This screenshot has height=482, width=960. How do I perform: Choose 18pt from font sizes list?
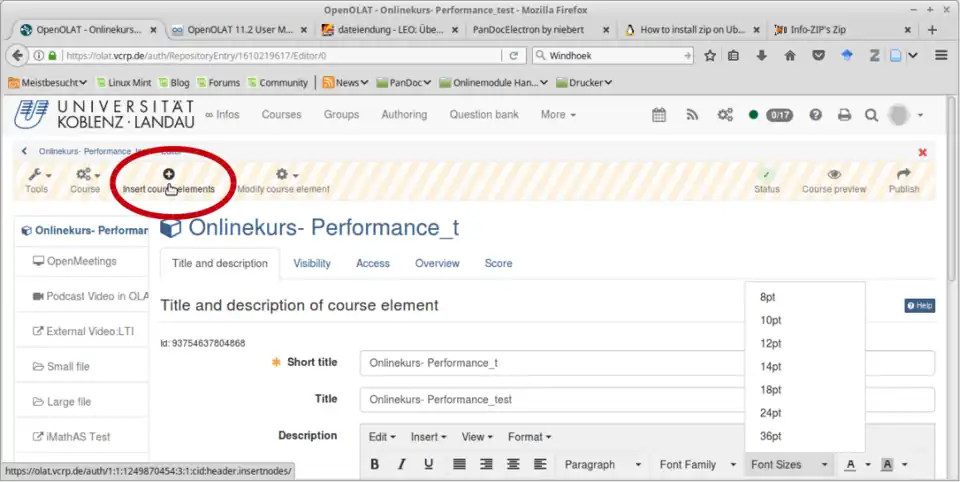tap(770, 390)
